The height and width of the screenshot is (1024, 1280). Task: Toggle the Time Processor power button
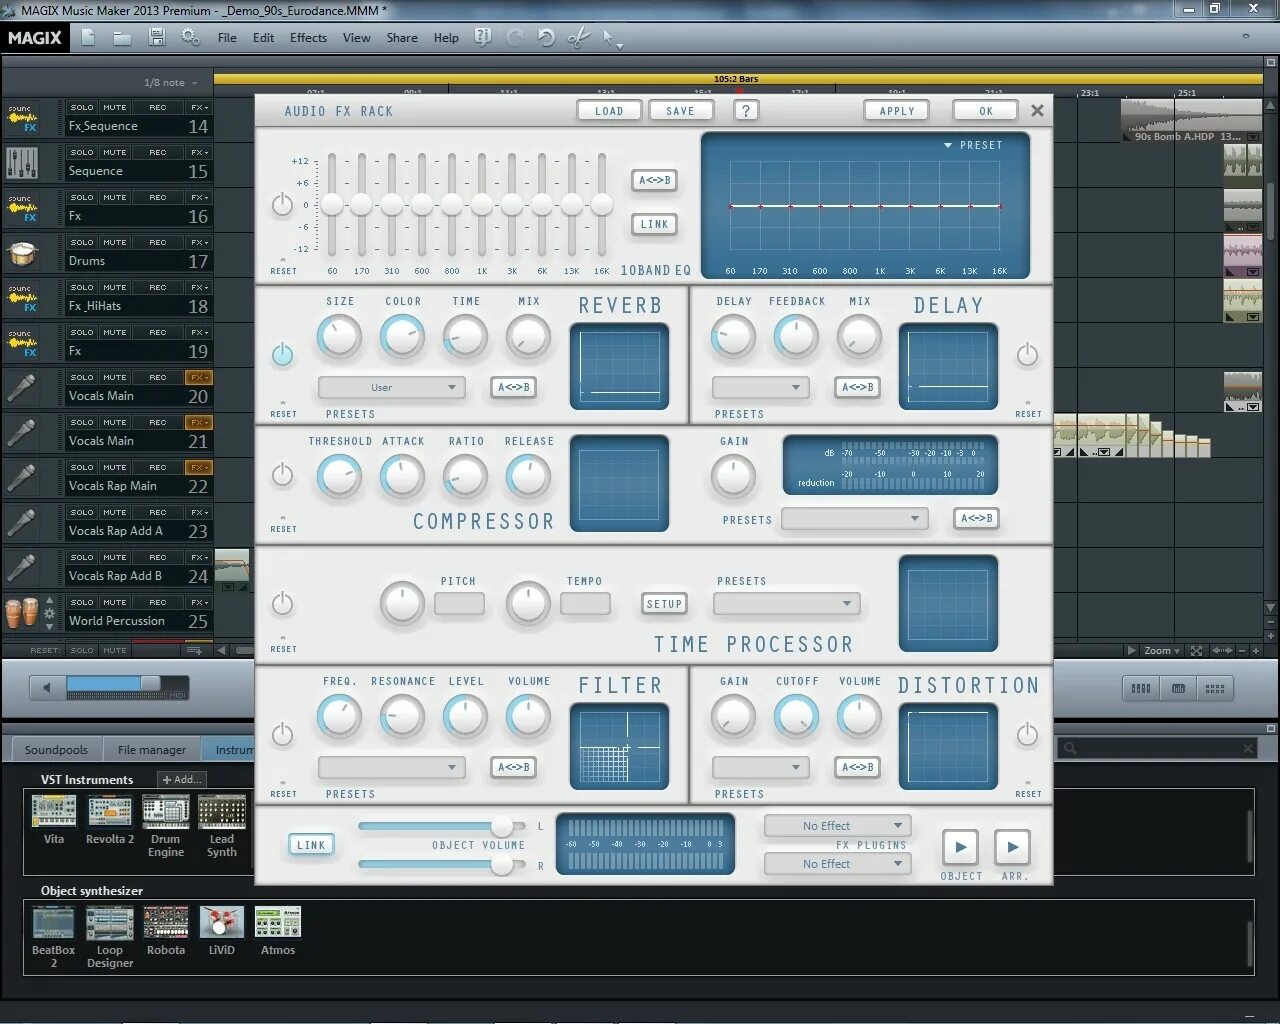coord(283,603)
